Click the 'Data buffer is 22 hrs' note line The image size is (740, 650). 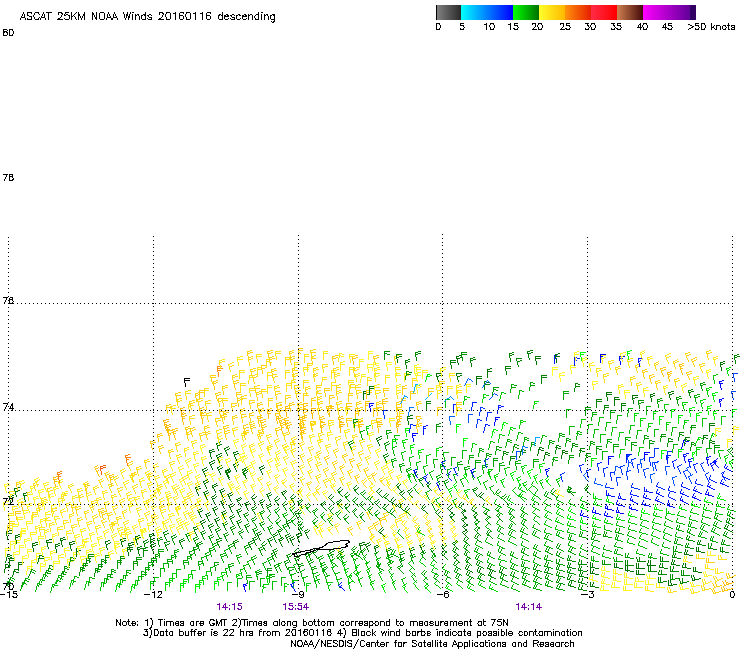362,633
